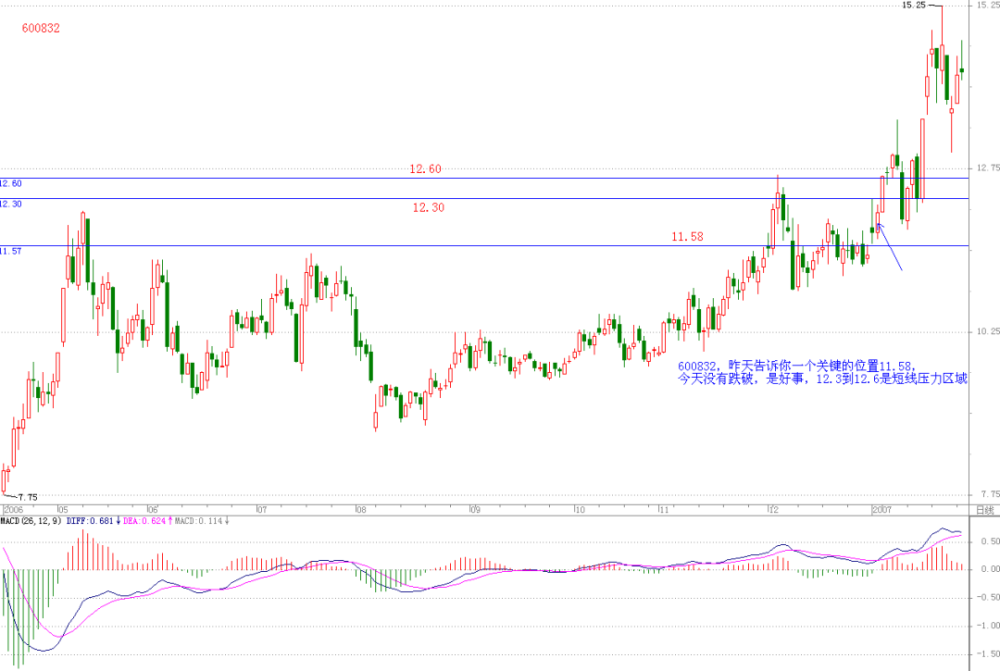The image size is (1000, 671).
Task: Select the red stock code 600832 label
Action: pos(41,28)
